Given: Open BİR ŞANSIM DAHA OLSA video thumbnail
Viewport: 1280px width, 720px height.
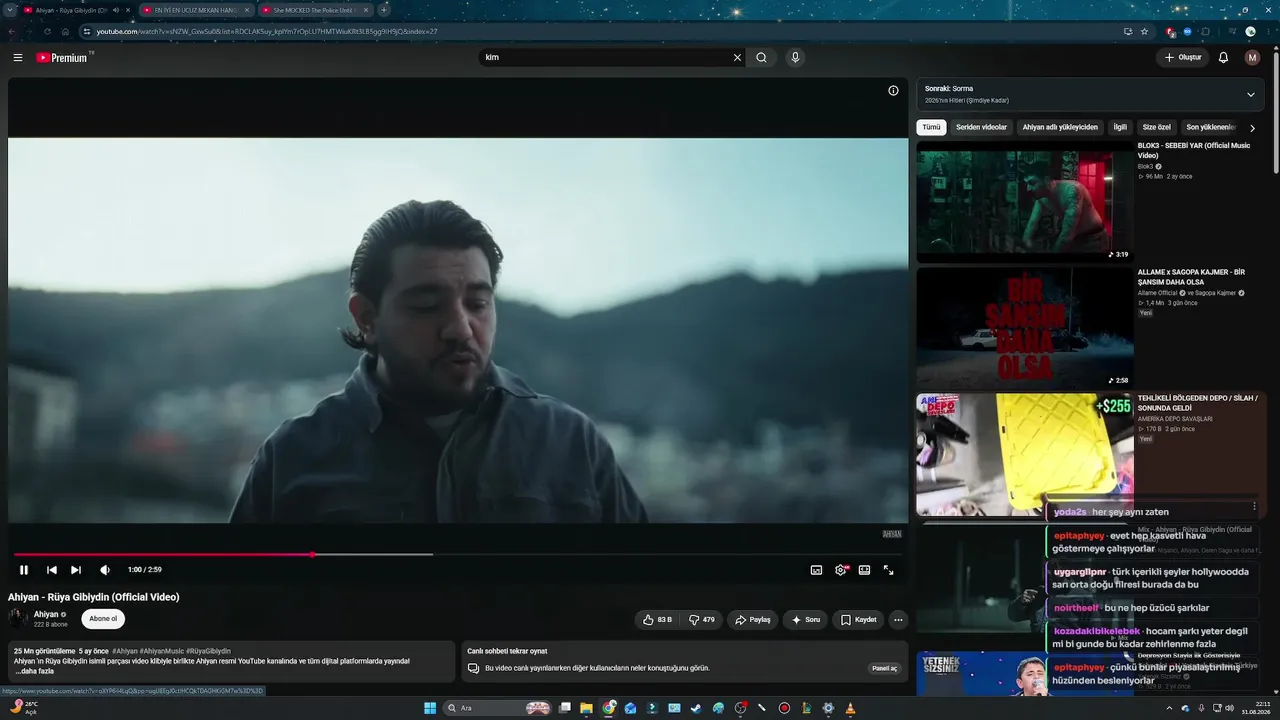Looking at the screenshot, I should (1025, 328).
